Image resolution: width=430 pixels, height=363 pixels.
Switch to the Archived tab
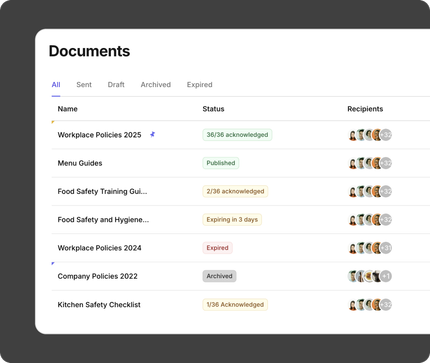click(156, 85)
